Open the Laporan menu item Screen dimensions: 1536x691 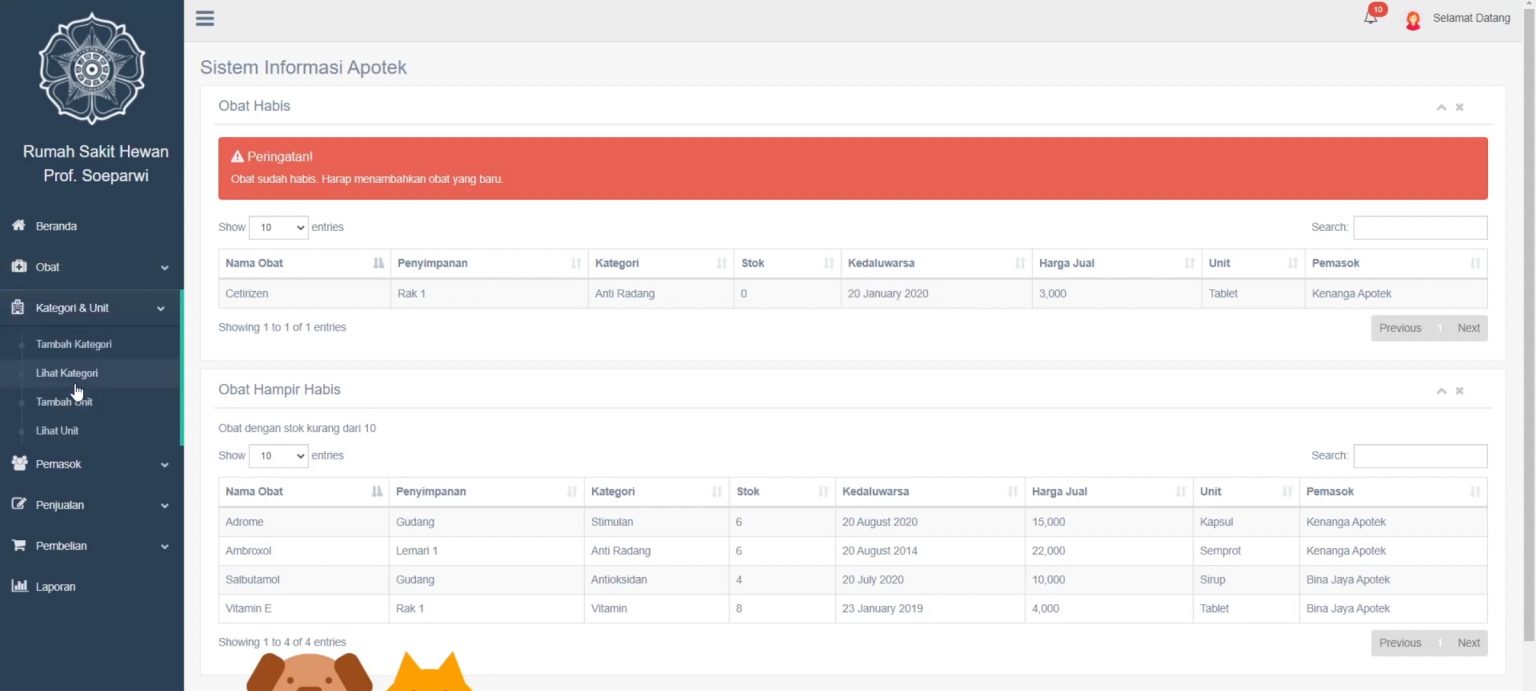55,587
